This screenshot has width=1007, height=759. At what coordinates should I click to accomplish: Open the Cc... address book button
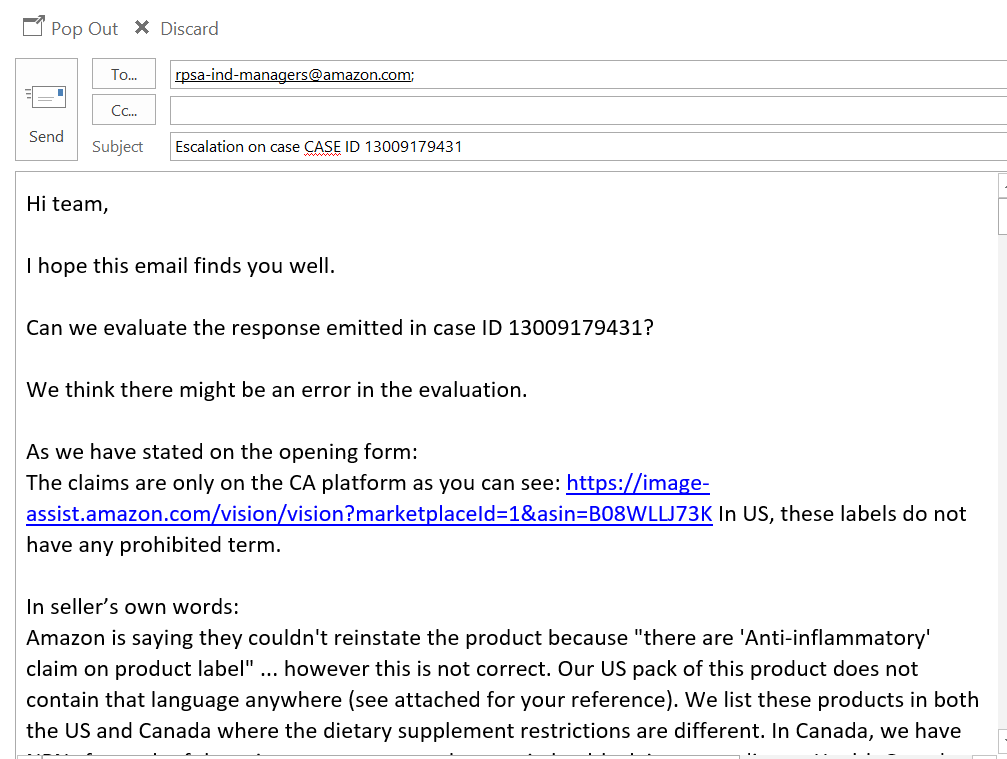(x=124, y=110)
